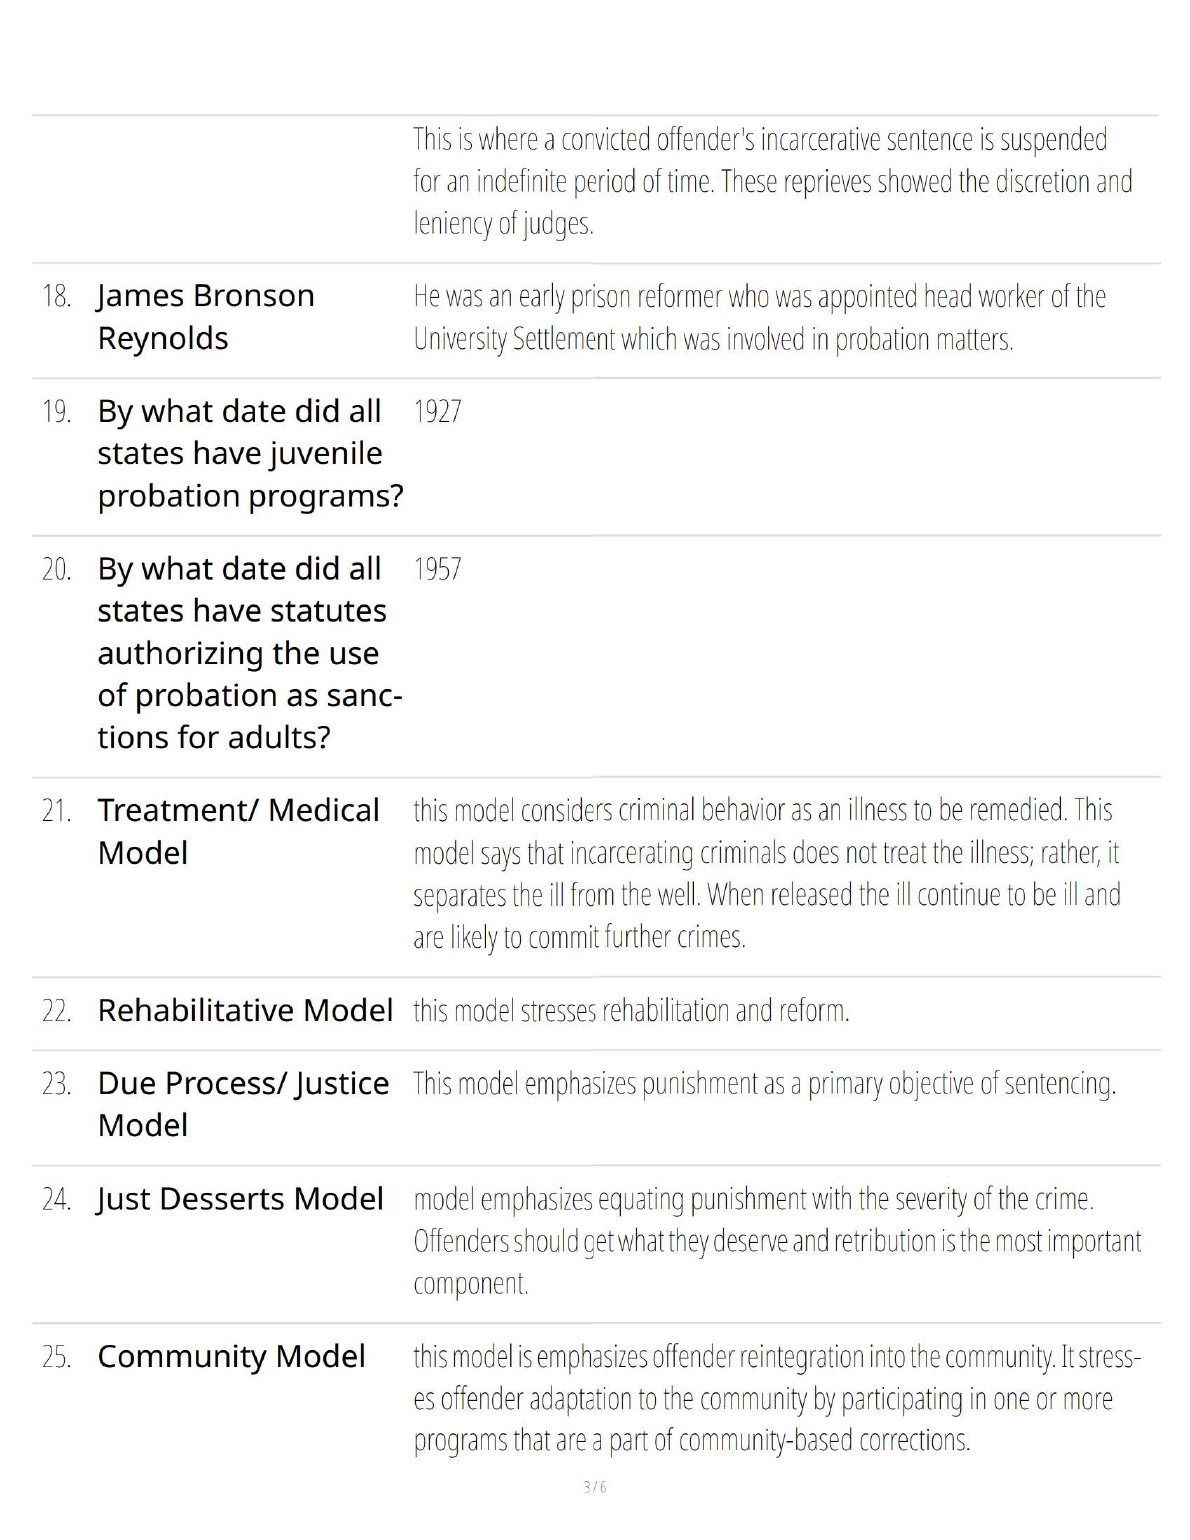Click the 3/6 page number indicator
The height and width of the screenshot is (1540, 1190).
pos(595,1487)
